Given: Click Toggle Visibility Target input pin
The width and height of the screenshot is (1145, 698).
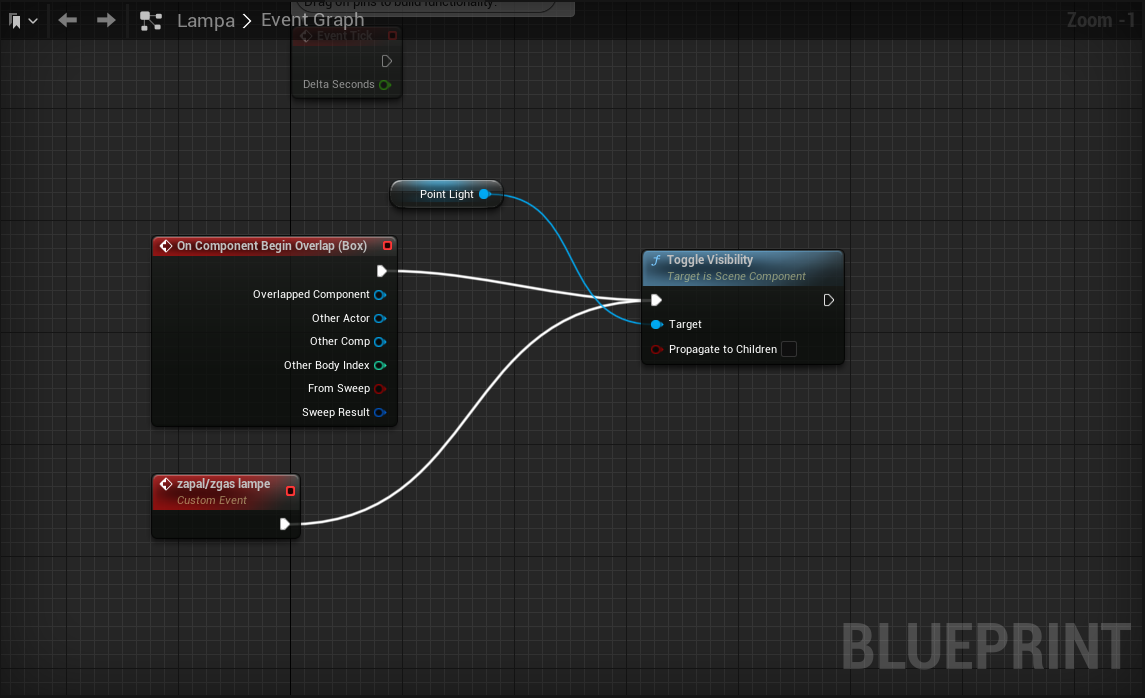Looking at the screenshot, I should tap(656, 324).
